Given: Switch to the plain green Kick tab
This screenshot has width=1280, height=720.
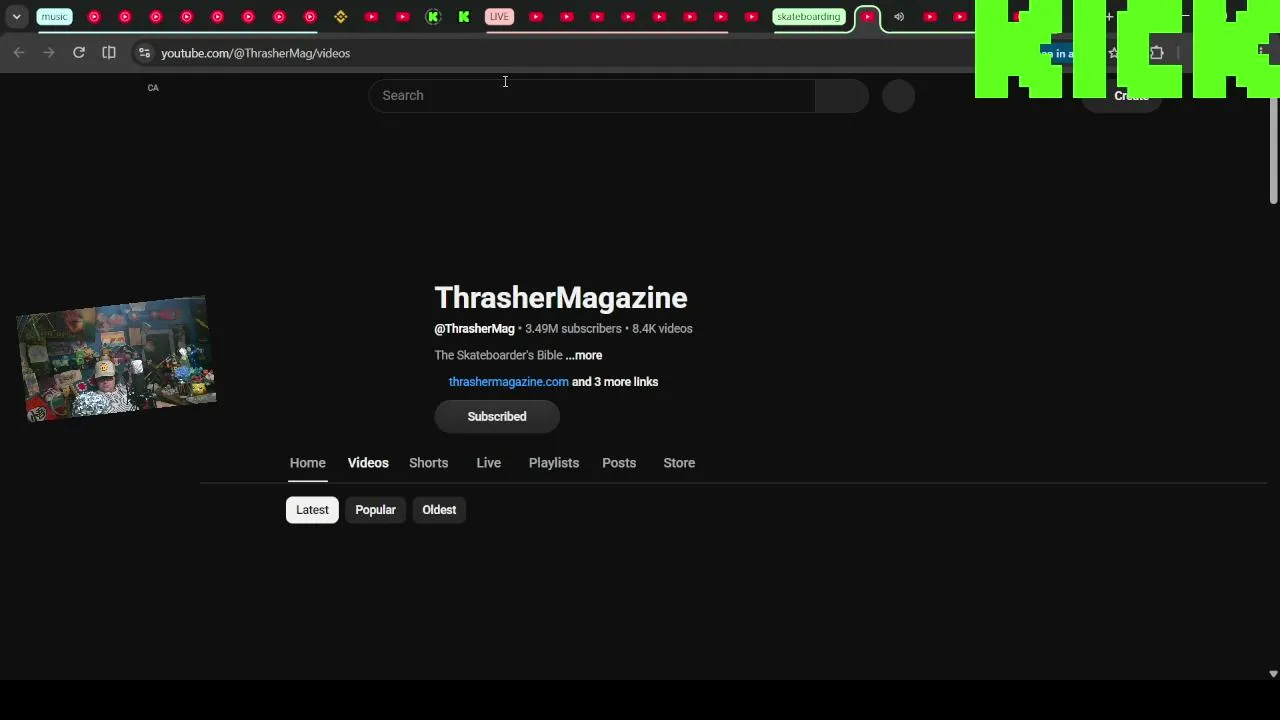Looking at the screenshot, I should (464, 17).
